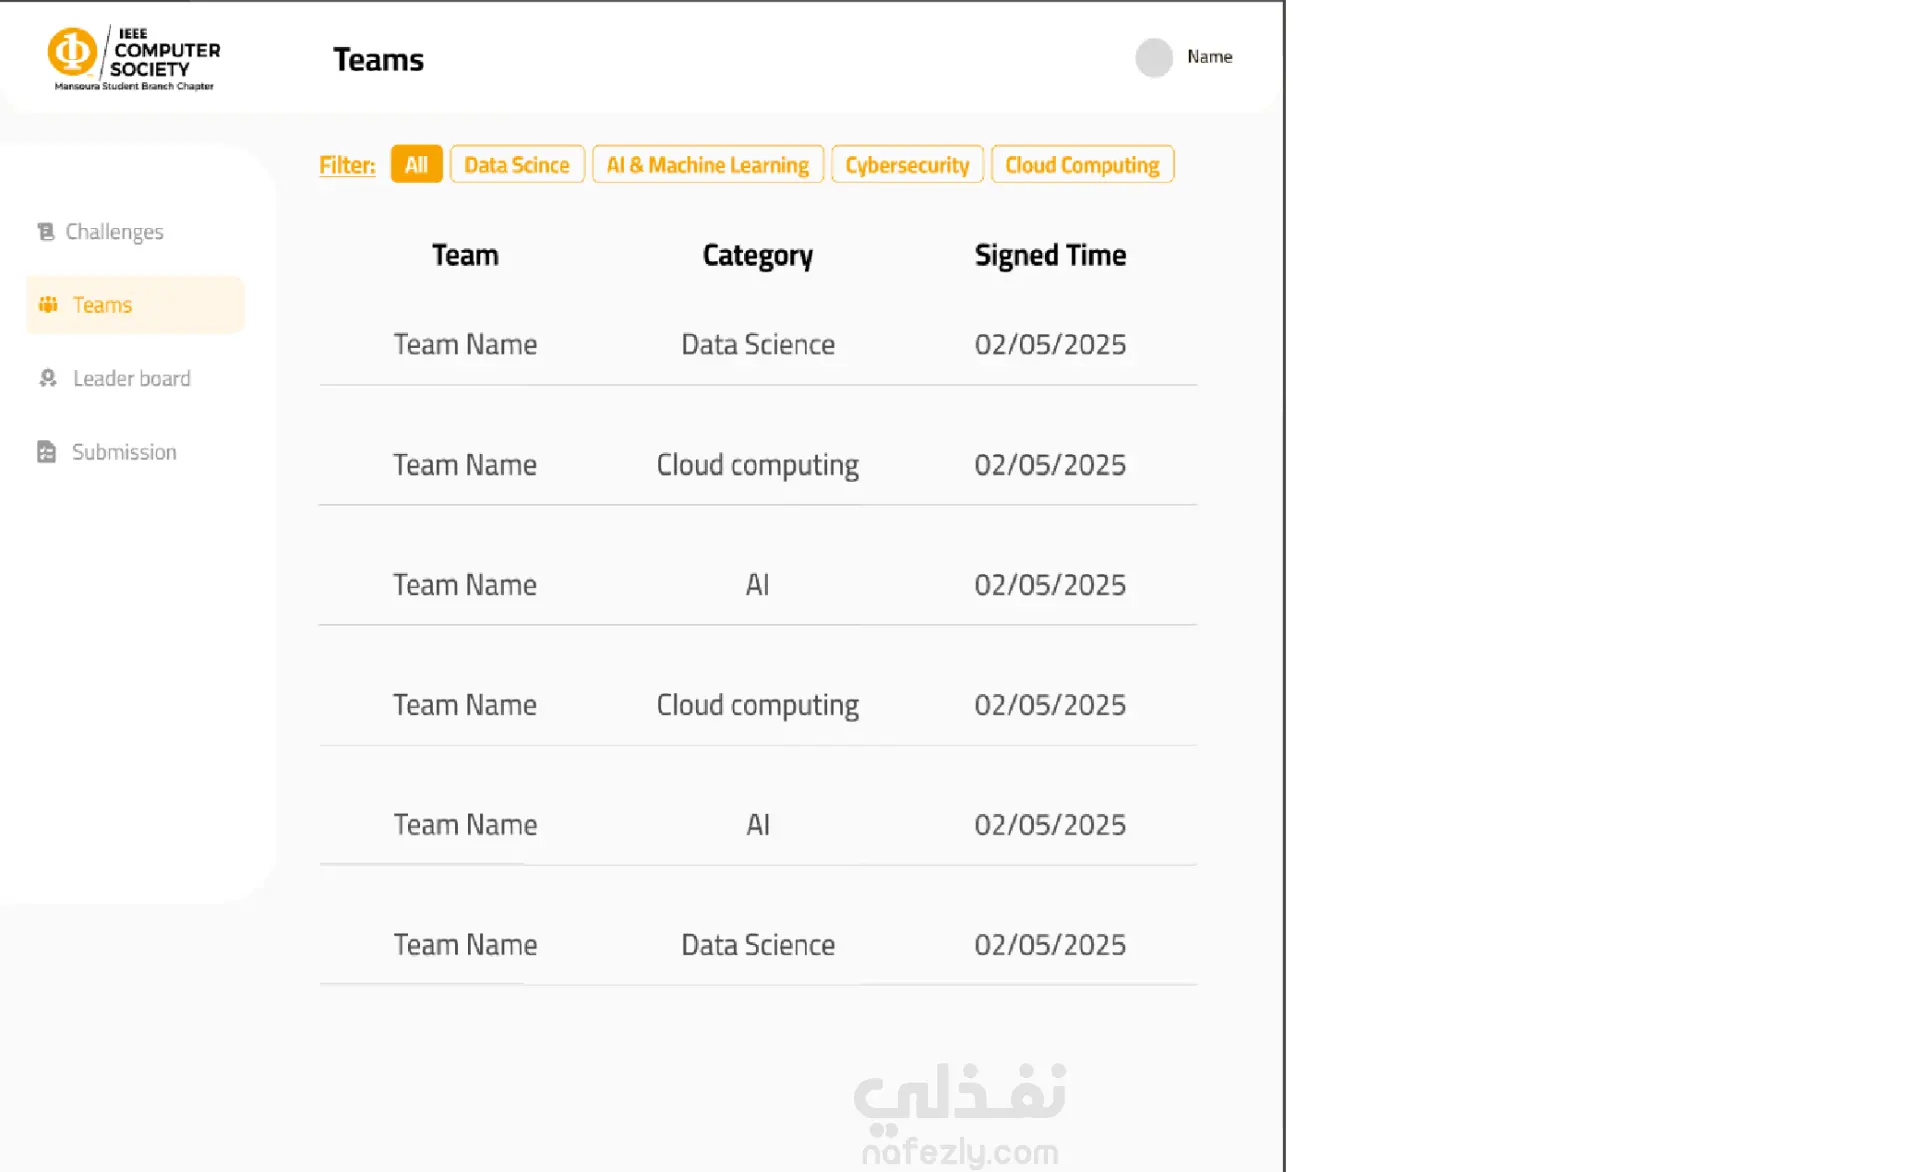Apply the Cybersecurity filter
The height and width of the screenshot is (1172, 1920).
click(906, 165)
